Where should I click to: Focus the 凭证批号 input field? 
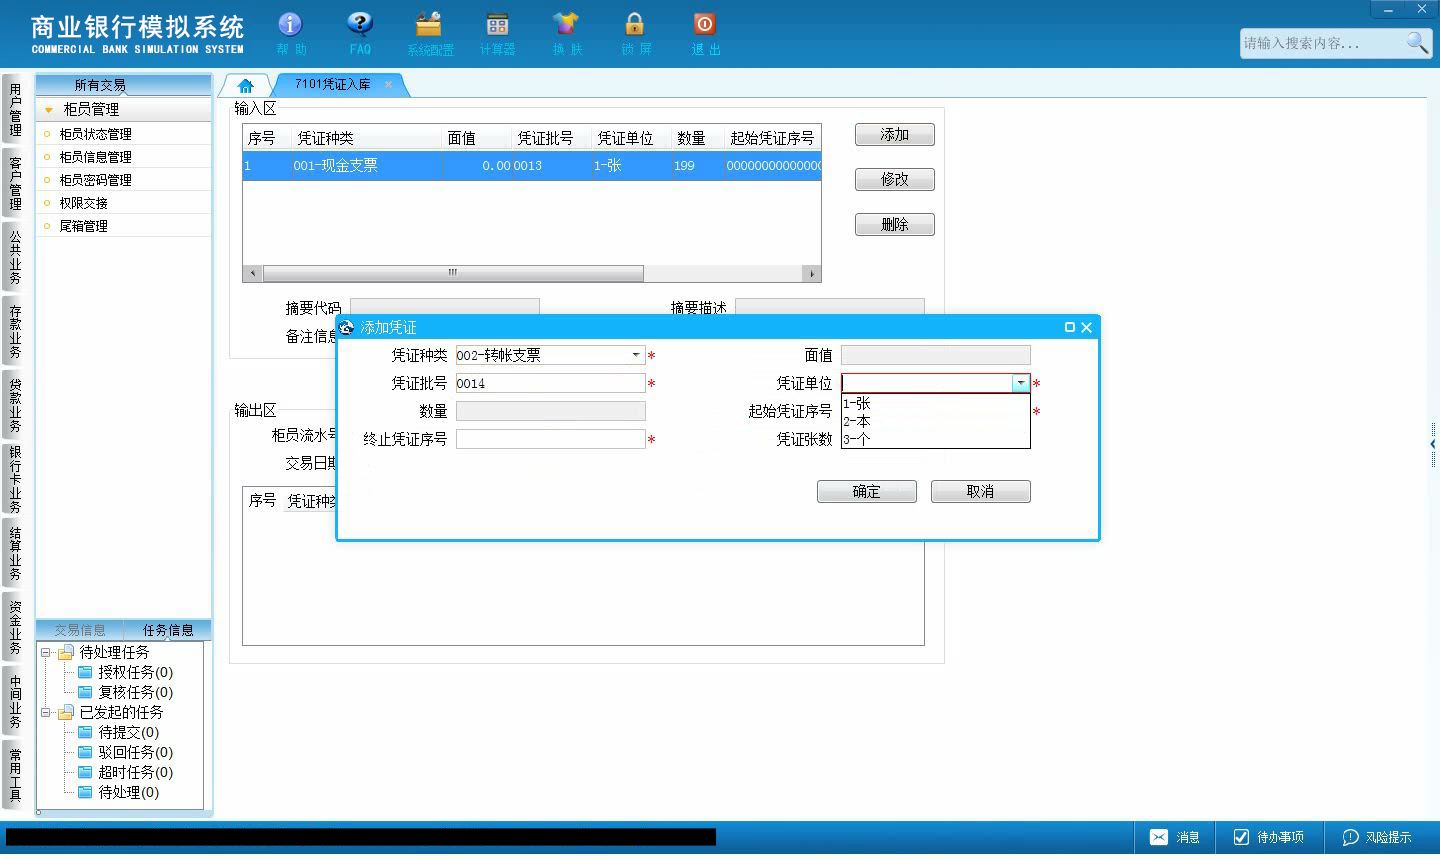[x=551, y=383]
